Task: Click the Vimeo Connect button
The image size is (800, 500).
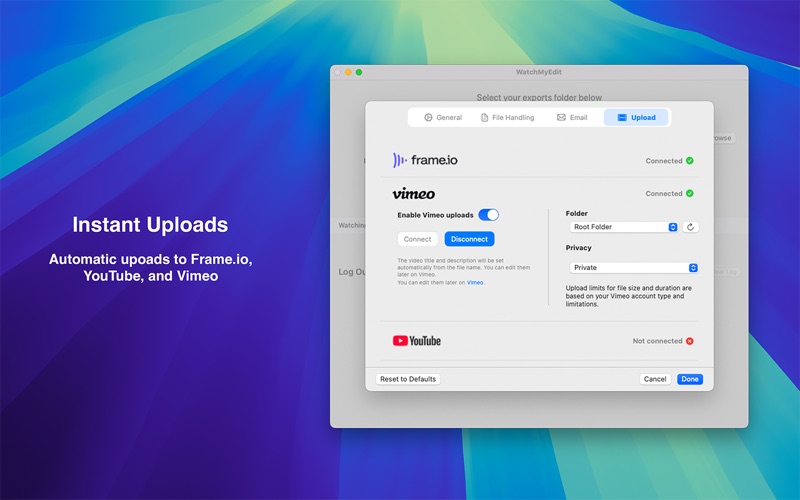Action: click(417, 239)
